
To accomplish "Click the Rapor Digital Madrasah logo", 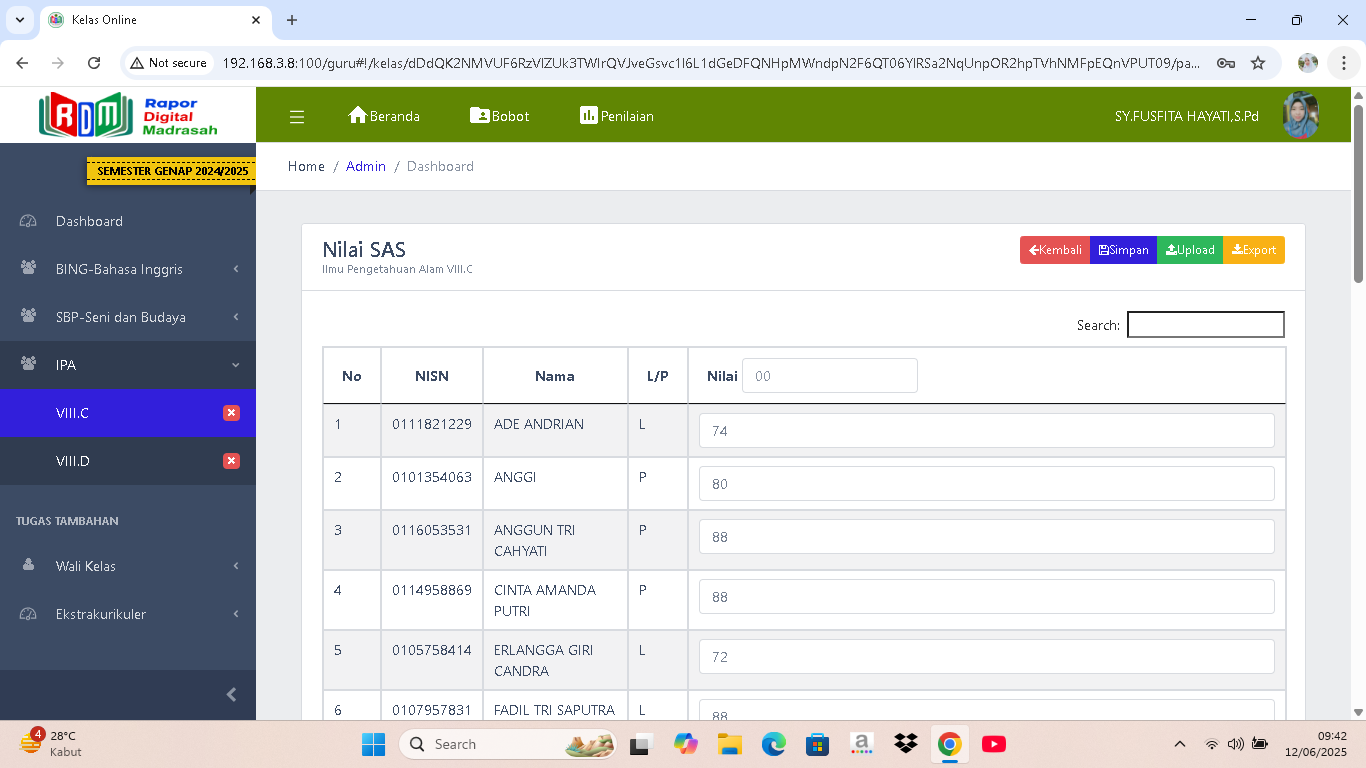I will pyautogui.click(x=128, y=115).
